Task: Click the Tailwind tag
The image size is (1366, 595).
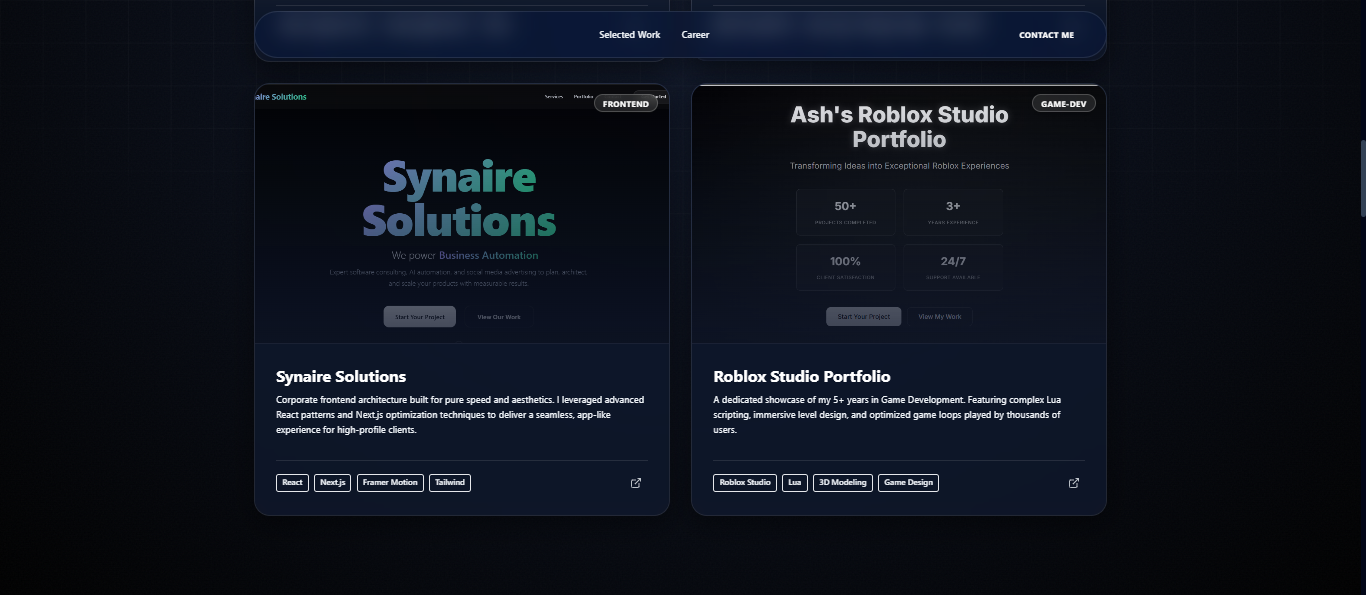Action: tap(450, 483)
